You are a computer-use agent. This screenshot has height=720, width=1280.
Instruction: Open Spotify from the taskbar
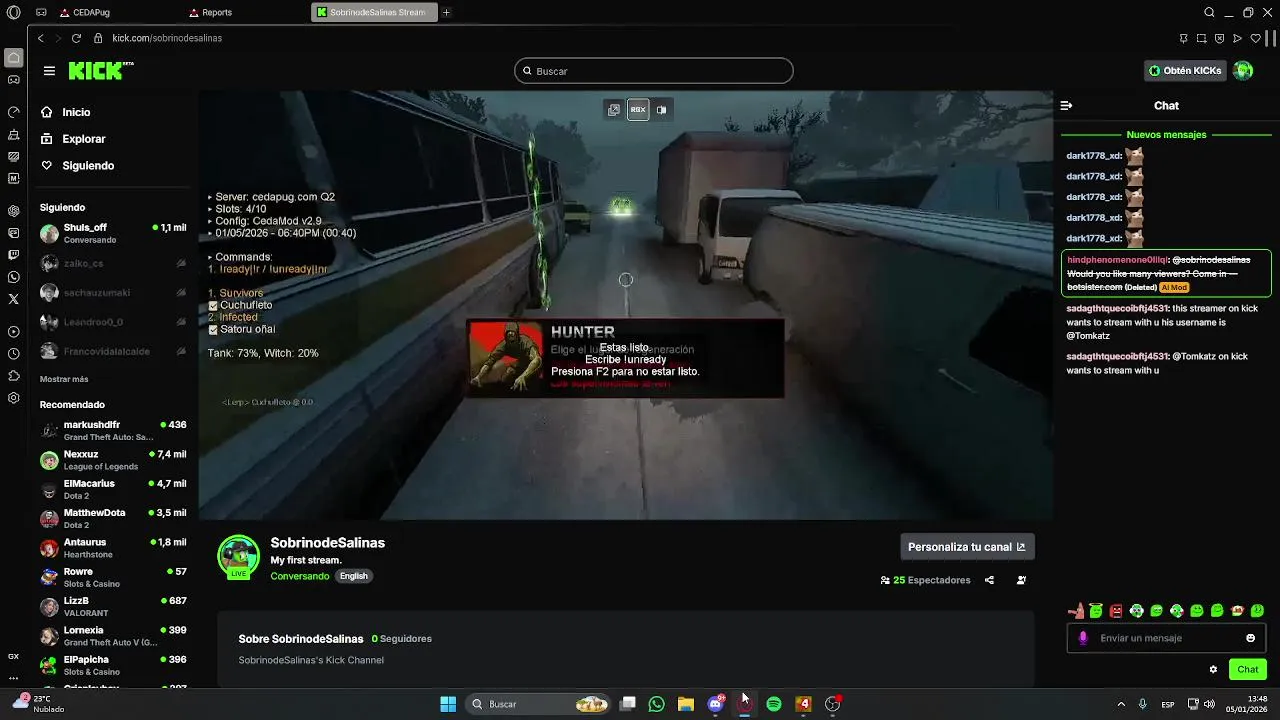(x=774, y=704)
